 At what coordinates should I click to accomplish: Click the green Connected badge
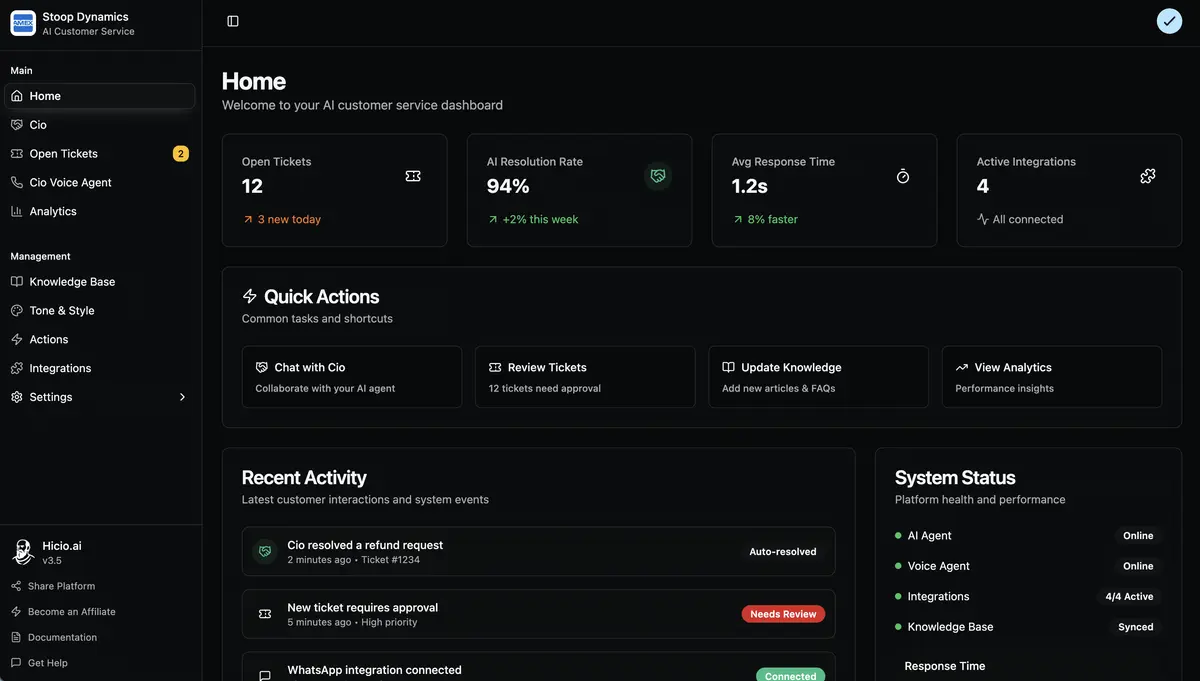click(790, 676)
